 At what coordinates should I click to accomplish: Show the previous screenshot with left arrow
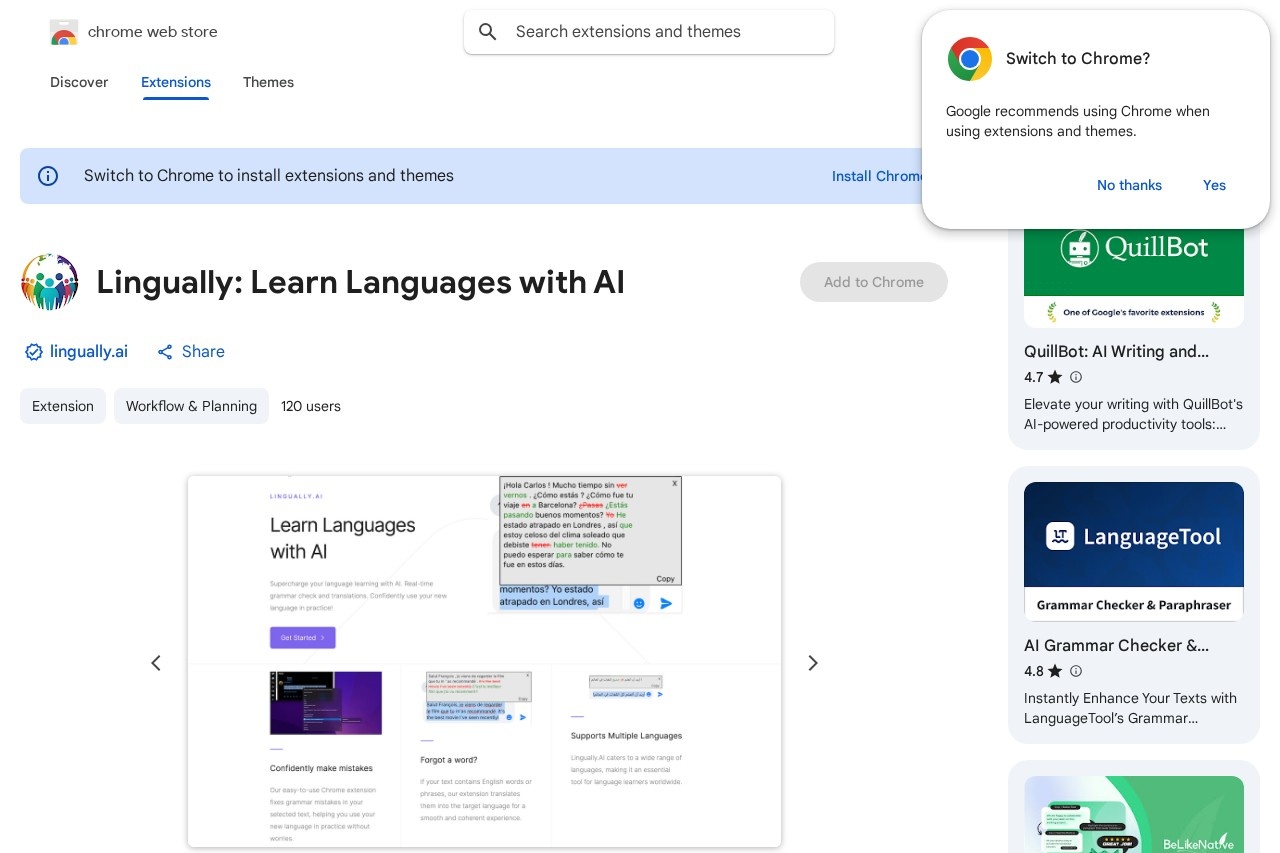tap(156, 663)
